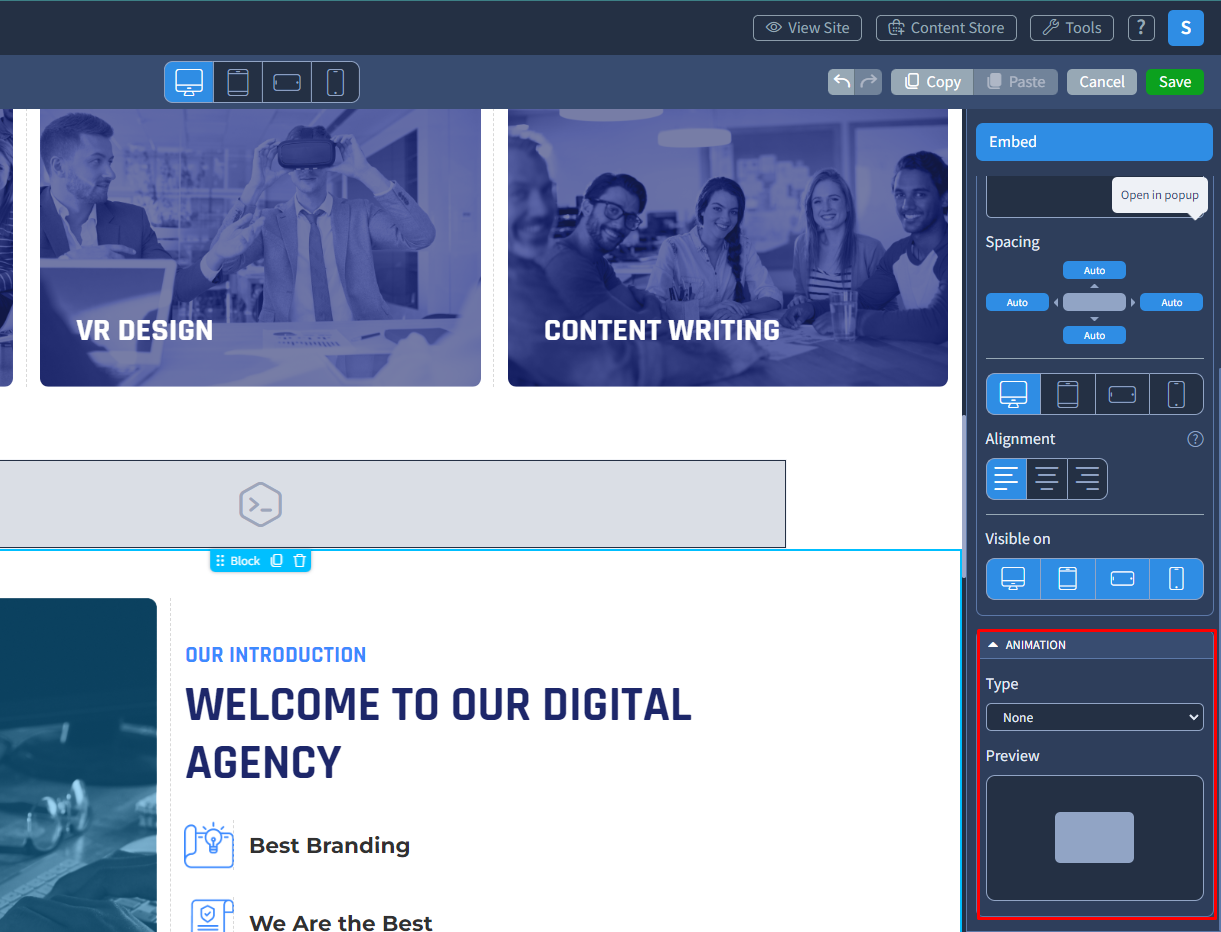Open the Content Store
The image size is (1221, 932).
(946, 28)
